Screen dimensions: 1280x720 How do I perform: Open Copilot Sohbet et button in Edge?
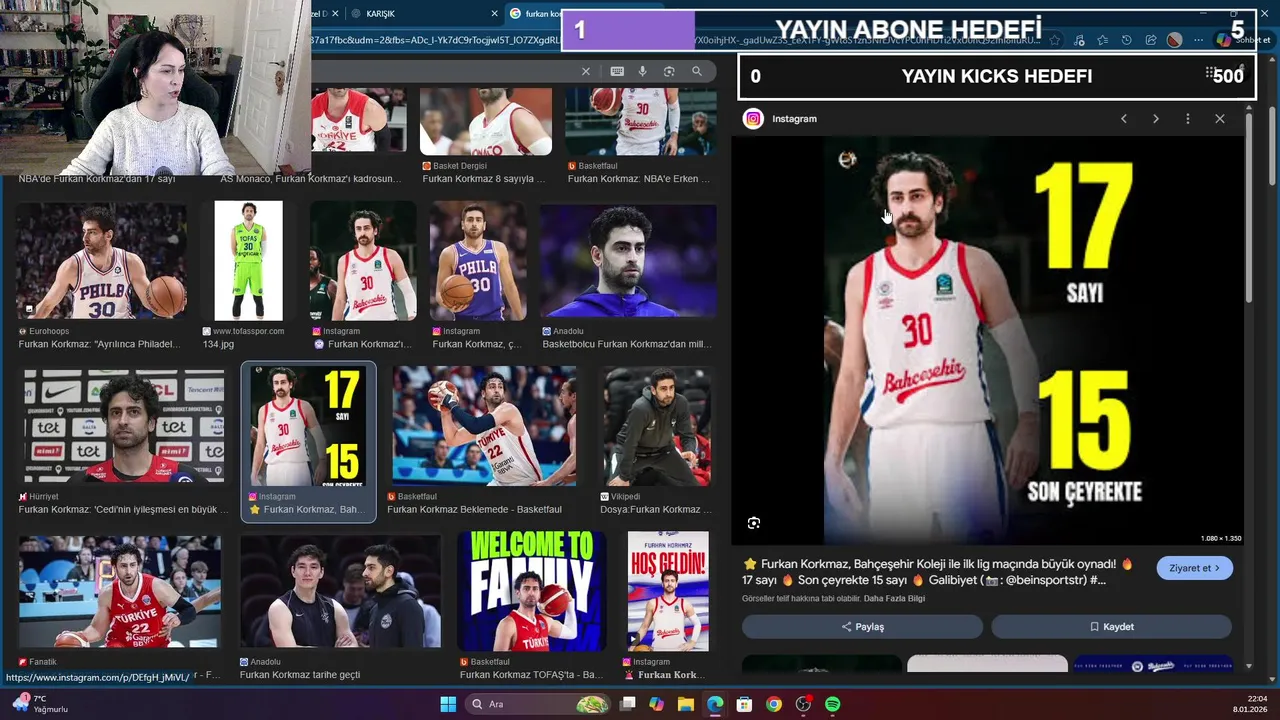tap(1242, 40)
